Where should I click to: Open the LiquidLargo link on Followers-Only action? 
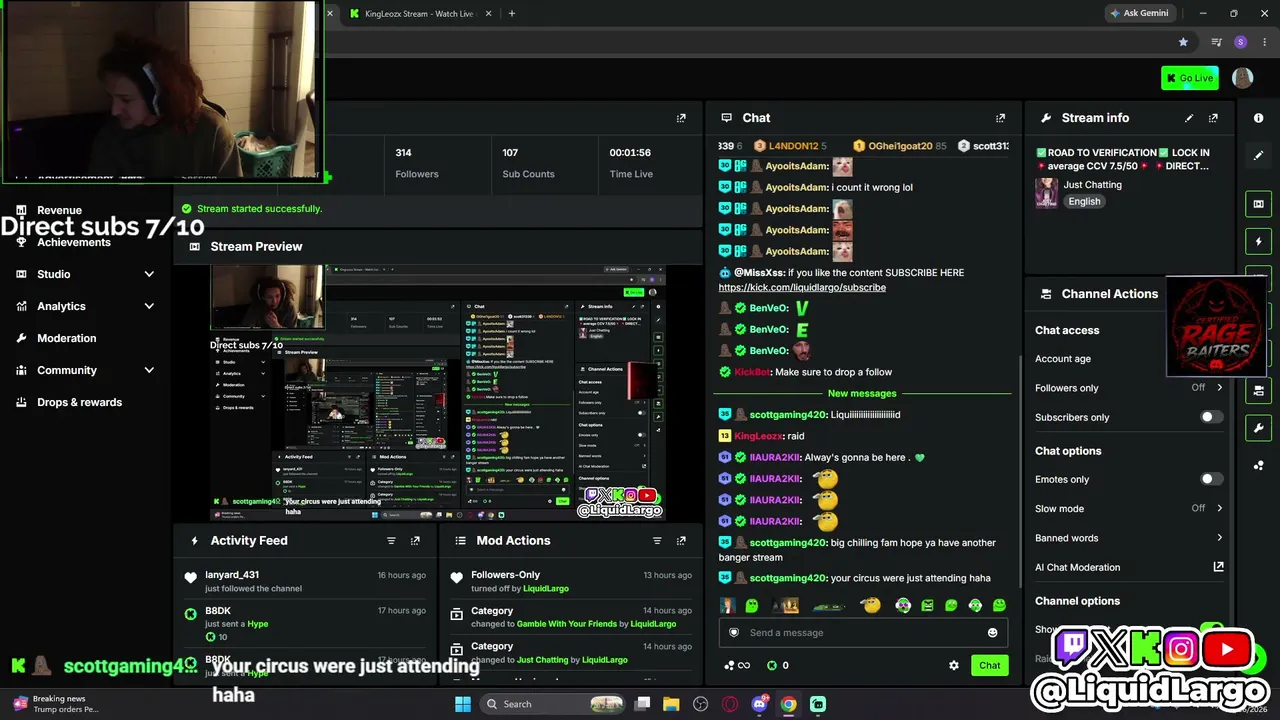[x=545, y=588]
